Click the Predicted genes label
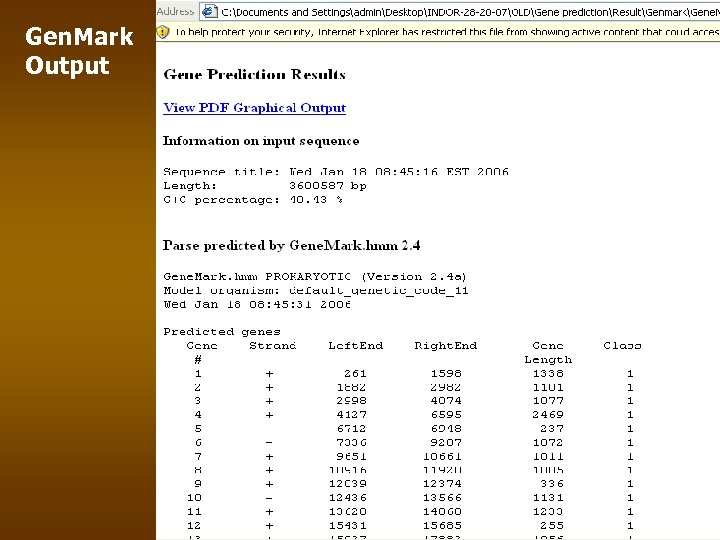Viewport: 720px width, 540px height. 222,332
